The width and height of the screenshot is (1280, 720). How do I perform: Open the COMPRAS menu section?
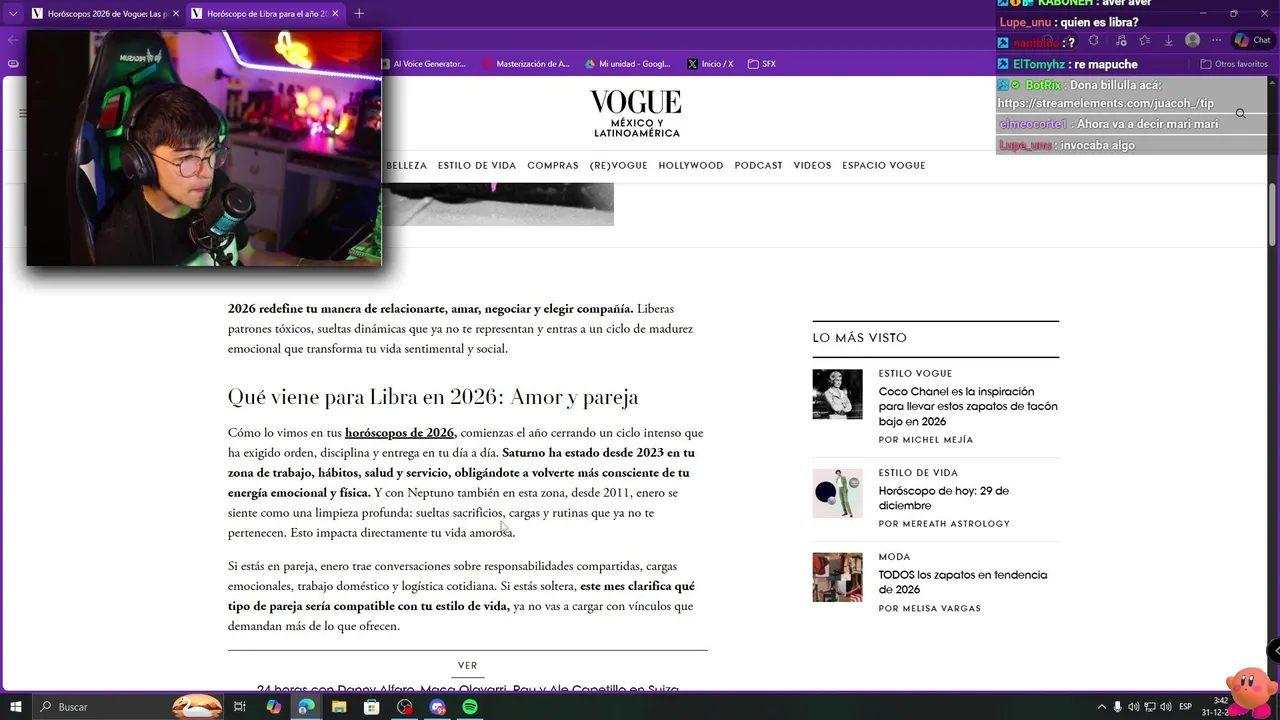point(553,166)
